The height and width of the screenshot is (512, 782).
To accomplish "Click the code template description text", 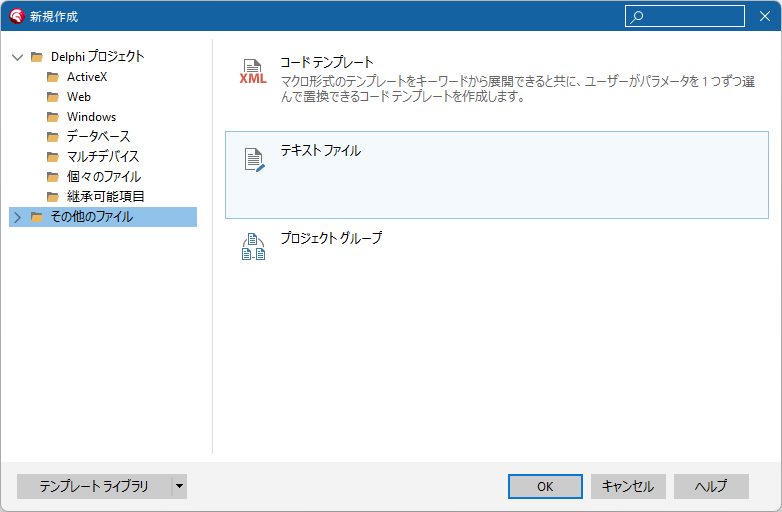I will click(x=518, y=89).
